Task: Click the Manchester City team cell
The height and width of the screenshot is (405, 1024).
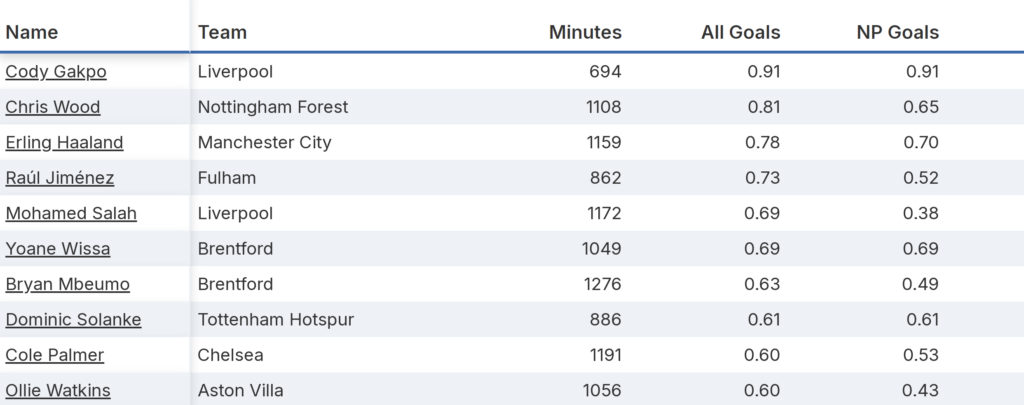Action: tap(265, 143)
